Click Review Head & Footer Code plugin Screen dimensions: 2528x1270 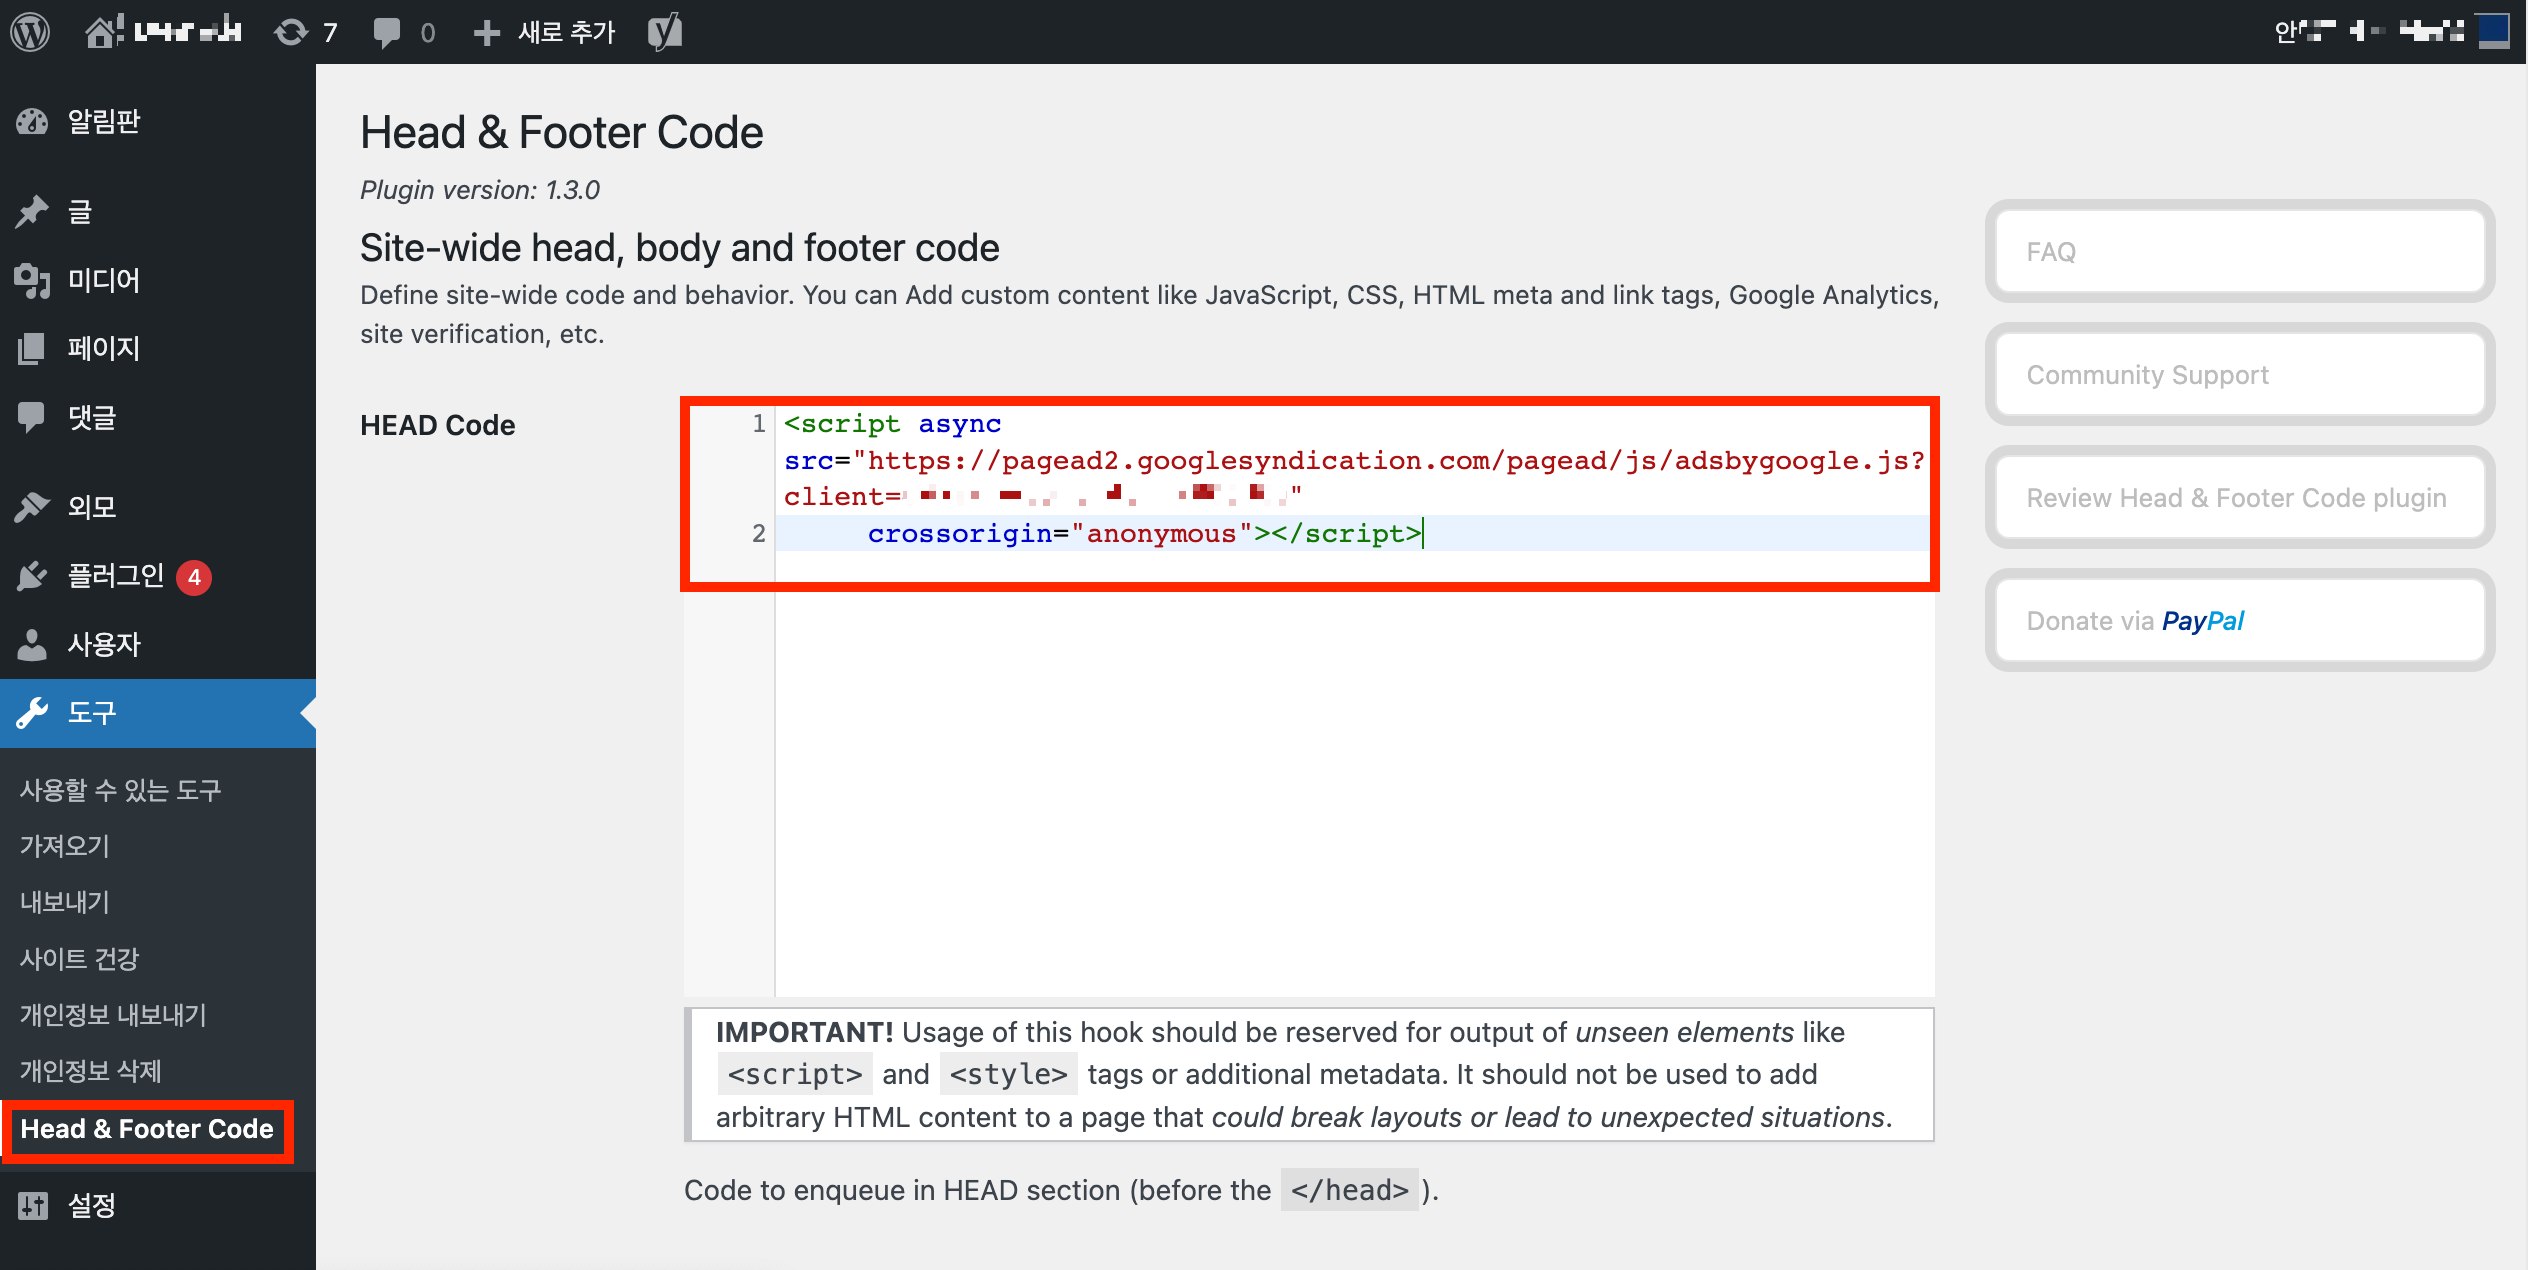(2239, 498)
